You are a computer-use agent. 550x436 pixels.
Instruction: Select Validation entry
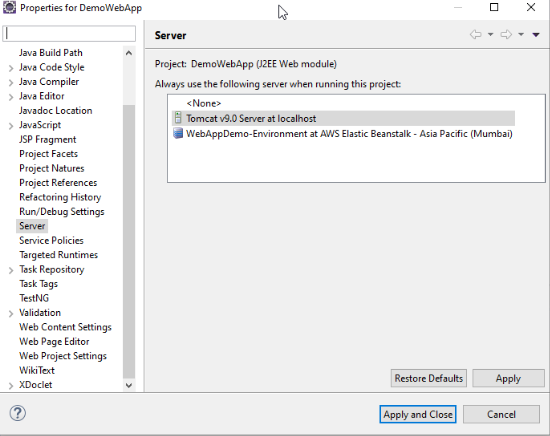tap(40, 312)
